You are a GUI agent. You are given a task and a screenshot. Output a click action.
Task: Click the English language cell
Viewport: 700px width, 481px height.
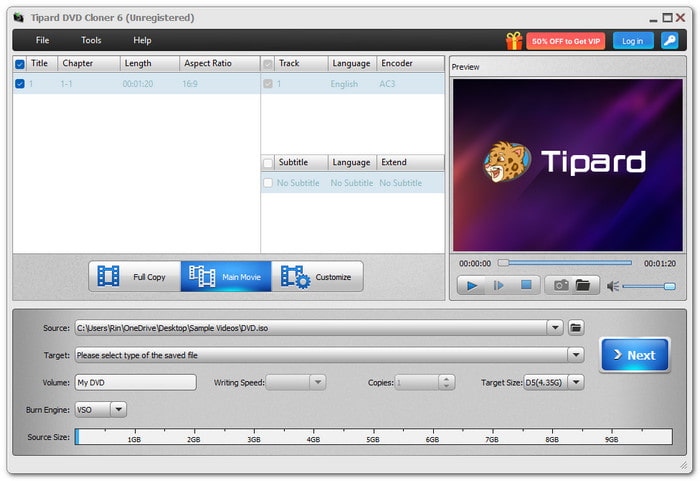(x=344, y=84)
